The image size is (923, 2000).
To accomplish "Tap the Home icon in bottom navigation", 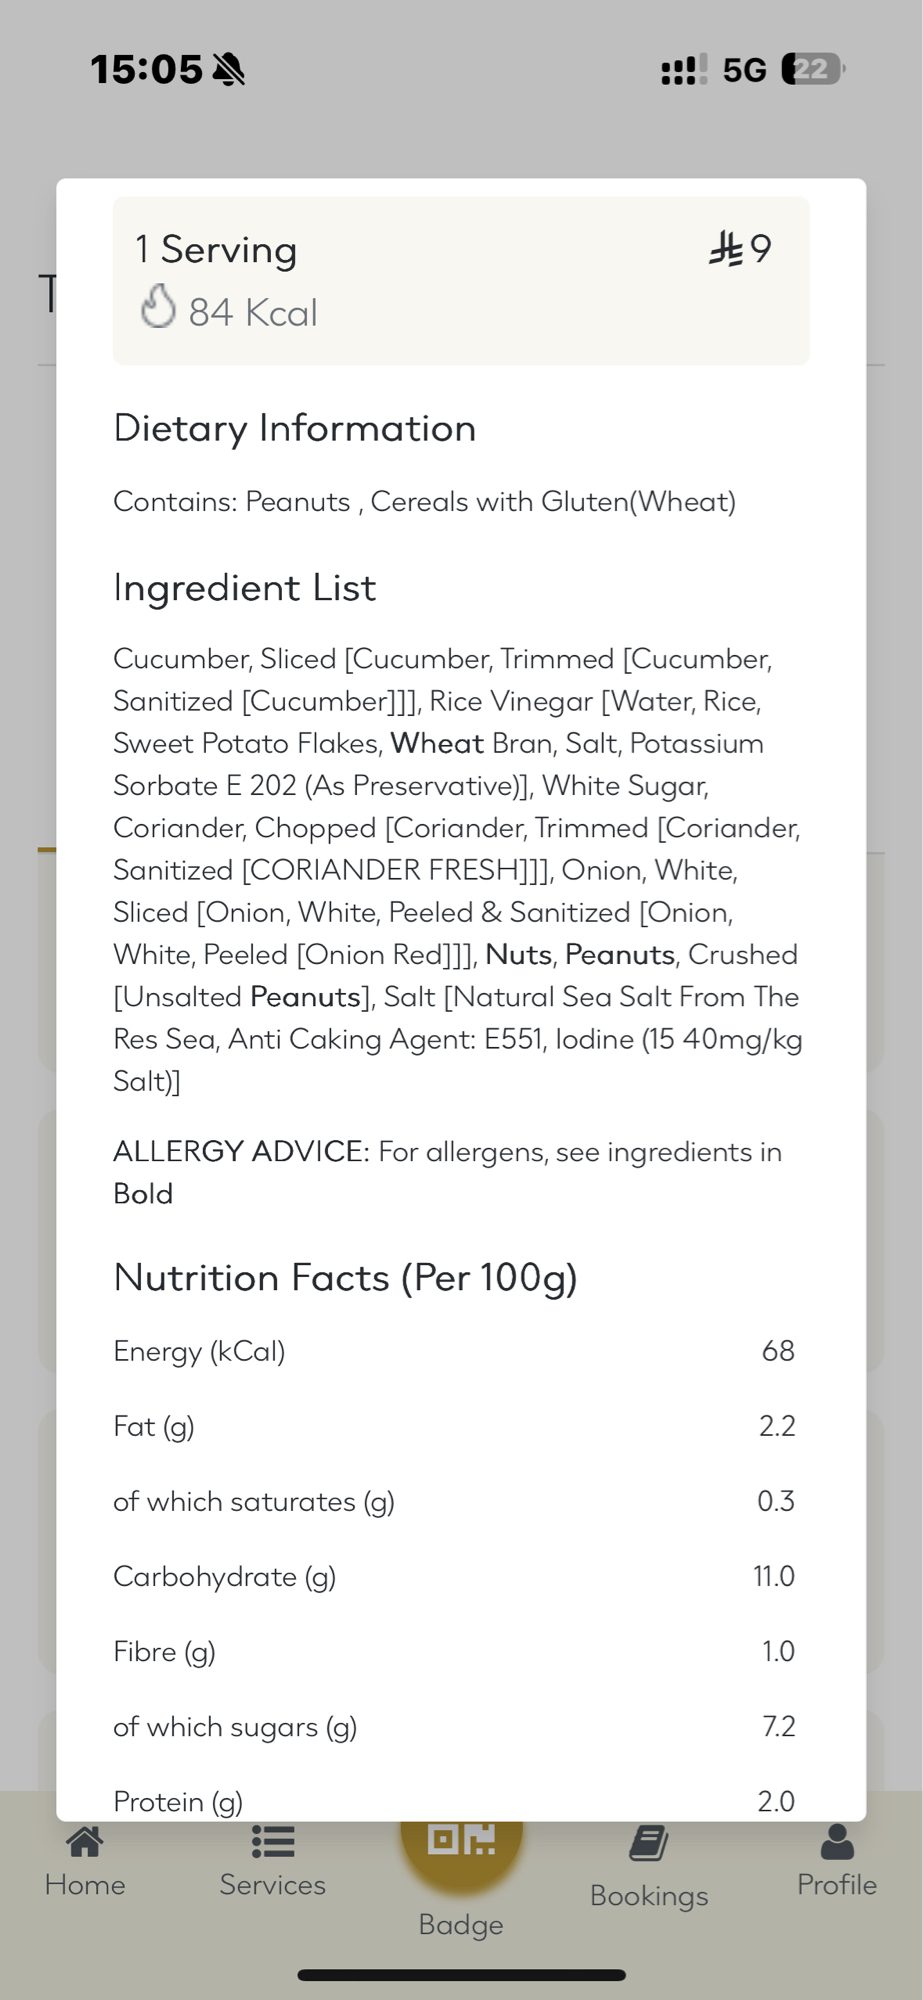I will coord(85,1842).
